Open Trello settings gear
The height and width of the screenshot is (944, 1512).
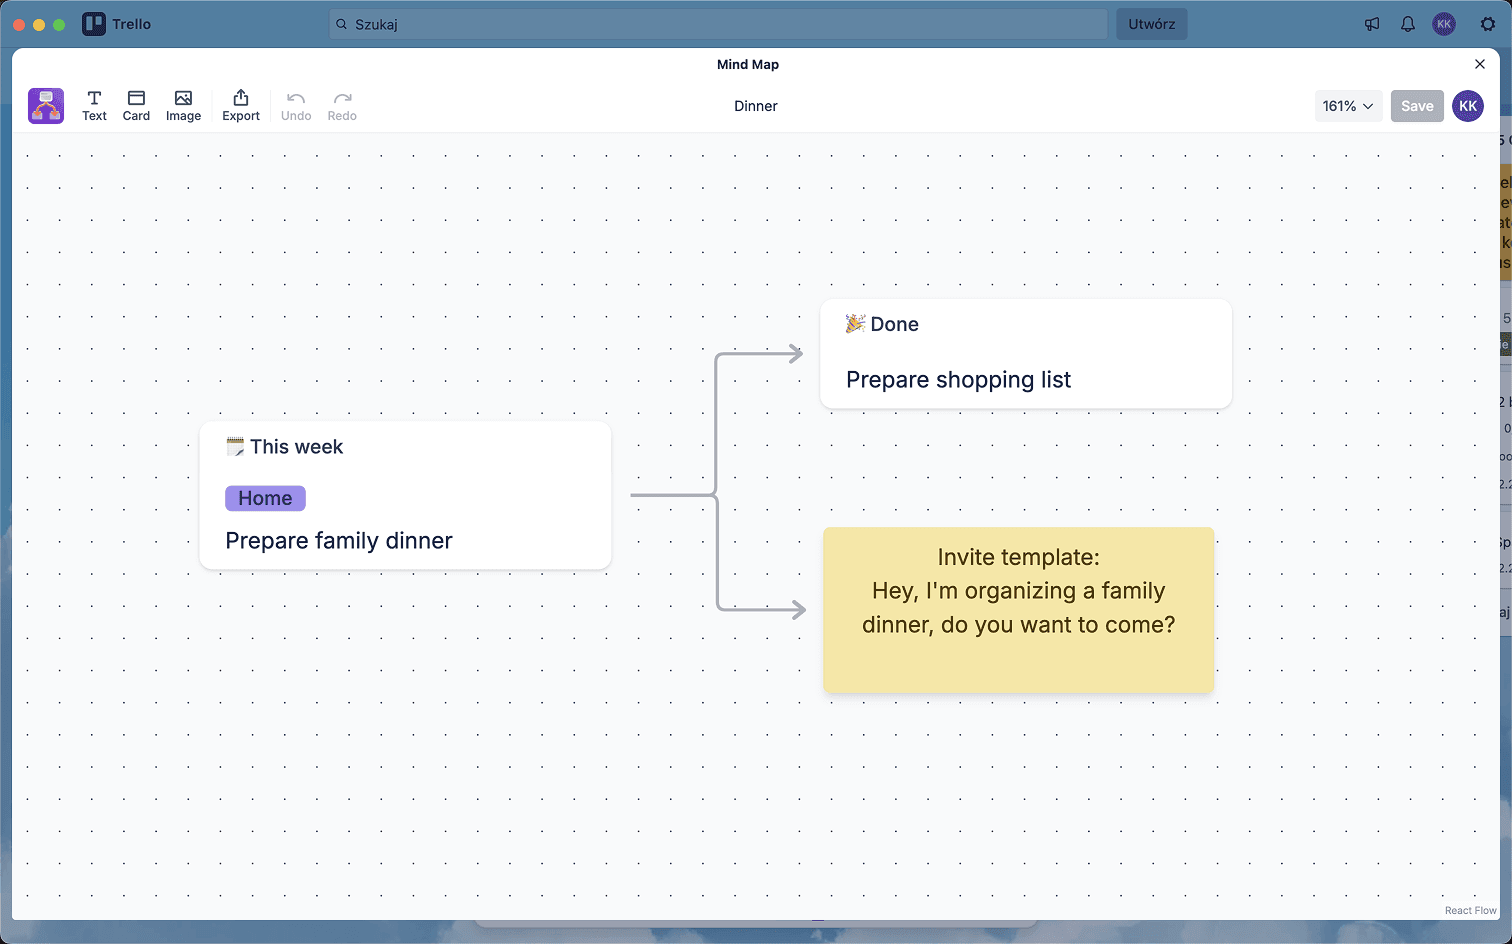click(1487, 24)
